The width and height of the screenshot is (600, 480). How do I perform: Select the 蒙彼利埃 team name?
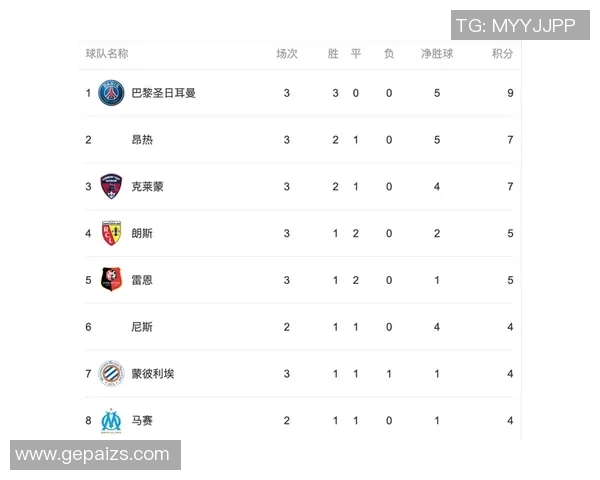click(x=153, y=374)
